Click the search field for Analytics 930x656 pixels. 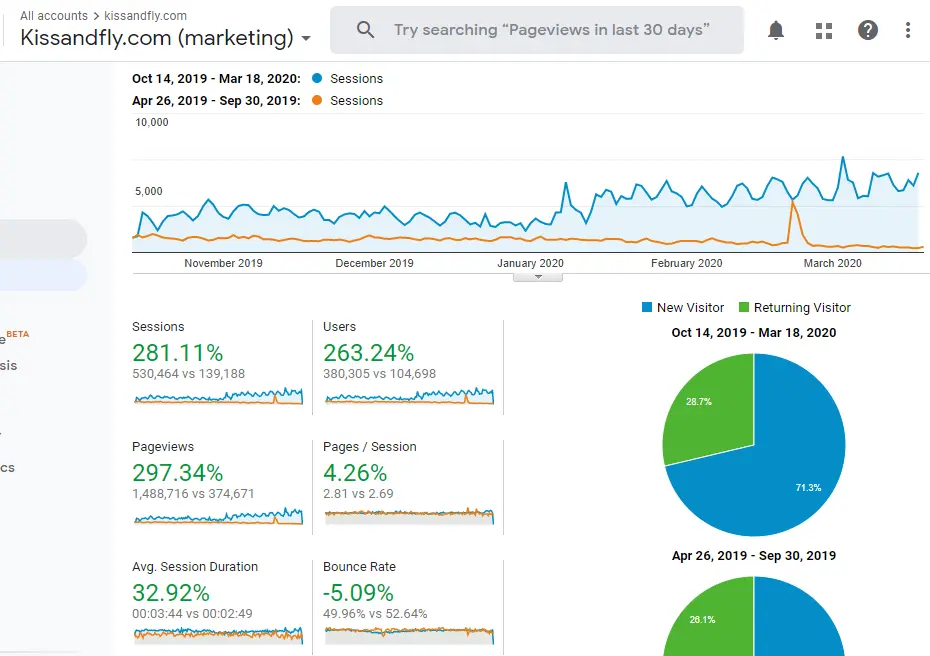click(x=537, y=30)
